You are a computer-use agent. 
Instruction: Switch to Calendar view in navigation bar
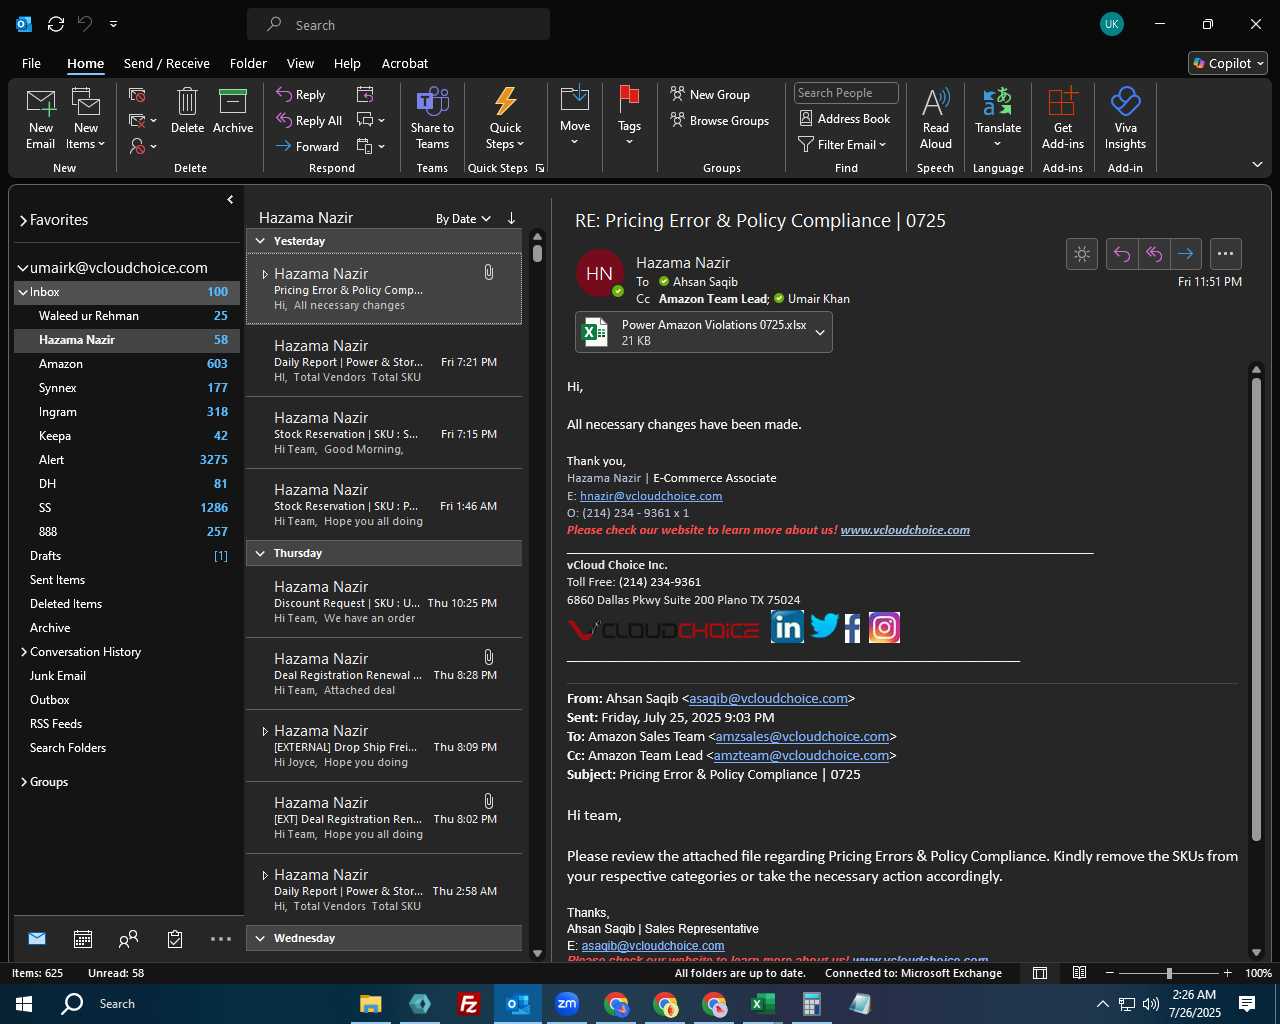[x=83, y=939]
